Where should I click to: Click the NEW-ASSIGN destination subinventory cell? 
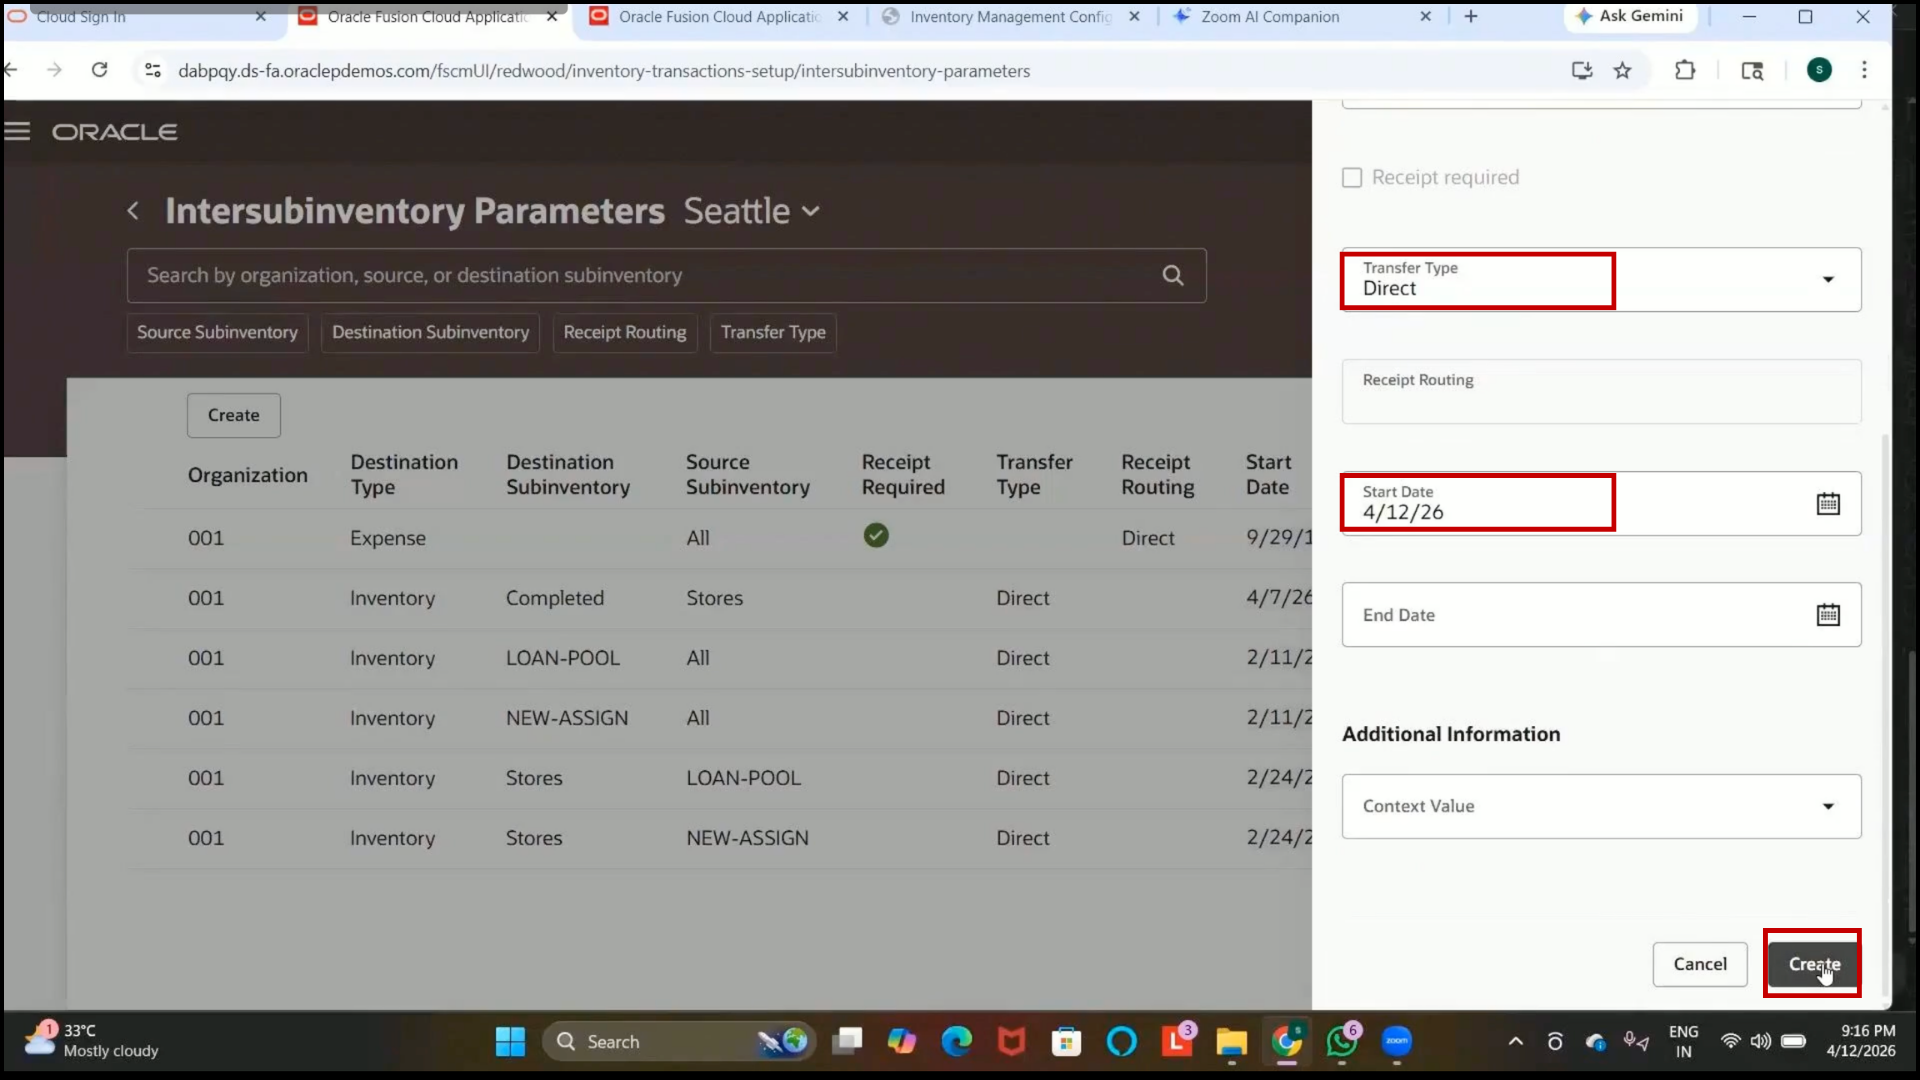(567, 718)
